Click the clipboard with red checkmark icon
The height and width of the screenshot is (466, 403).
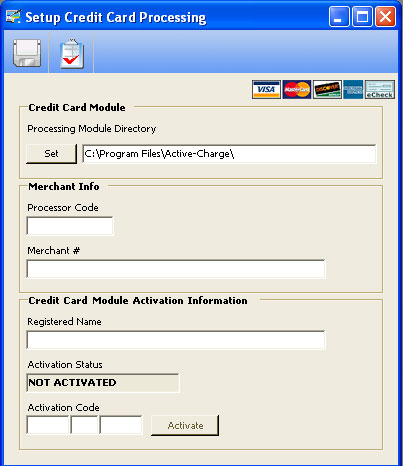click(72, 54)
